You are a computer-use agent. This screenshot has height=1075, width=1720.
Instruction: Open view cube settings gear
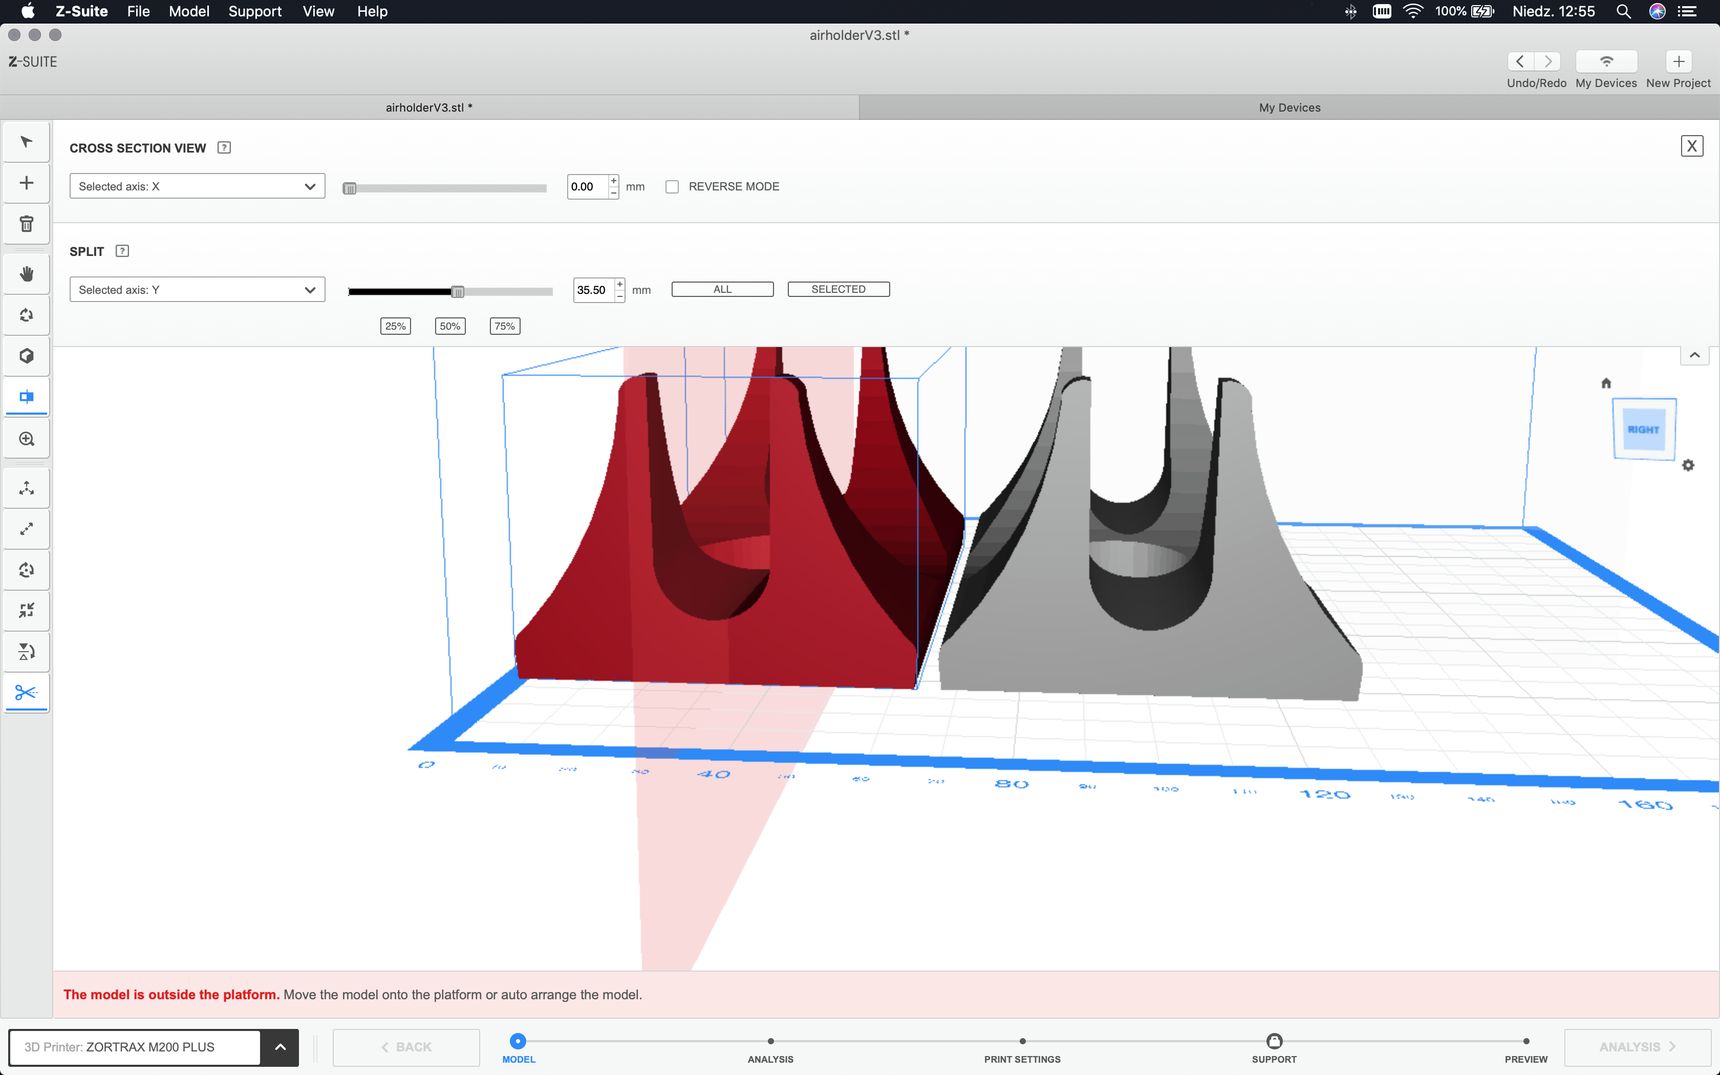coord(1688,465)
